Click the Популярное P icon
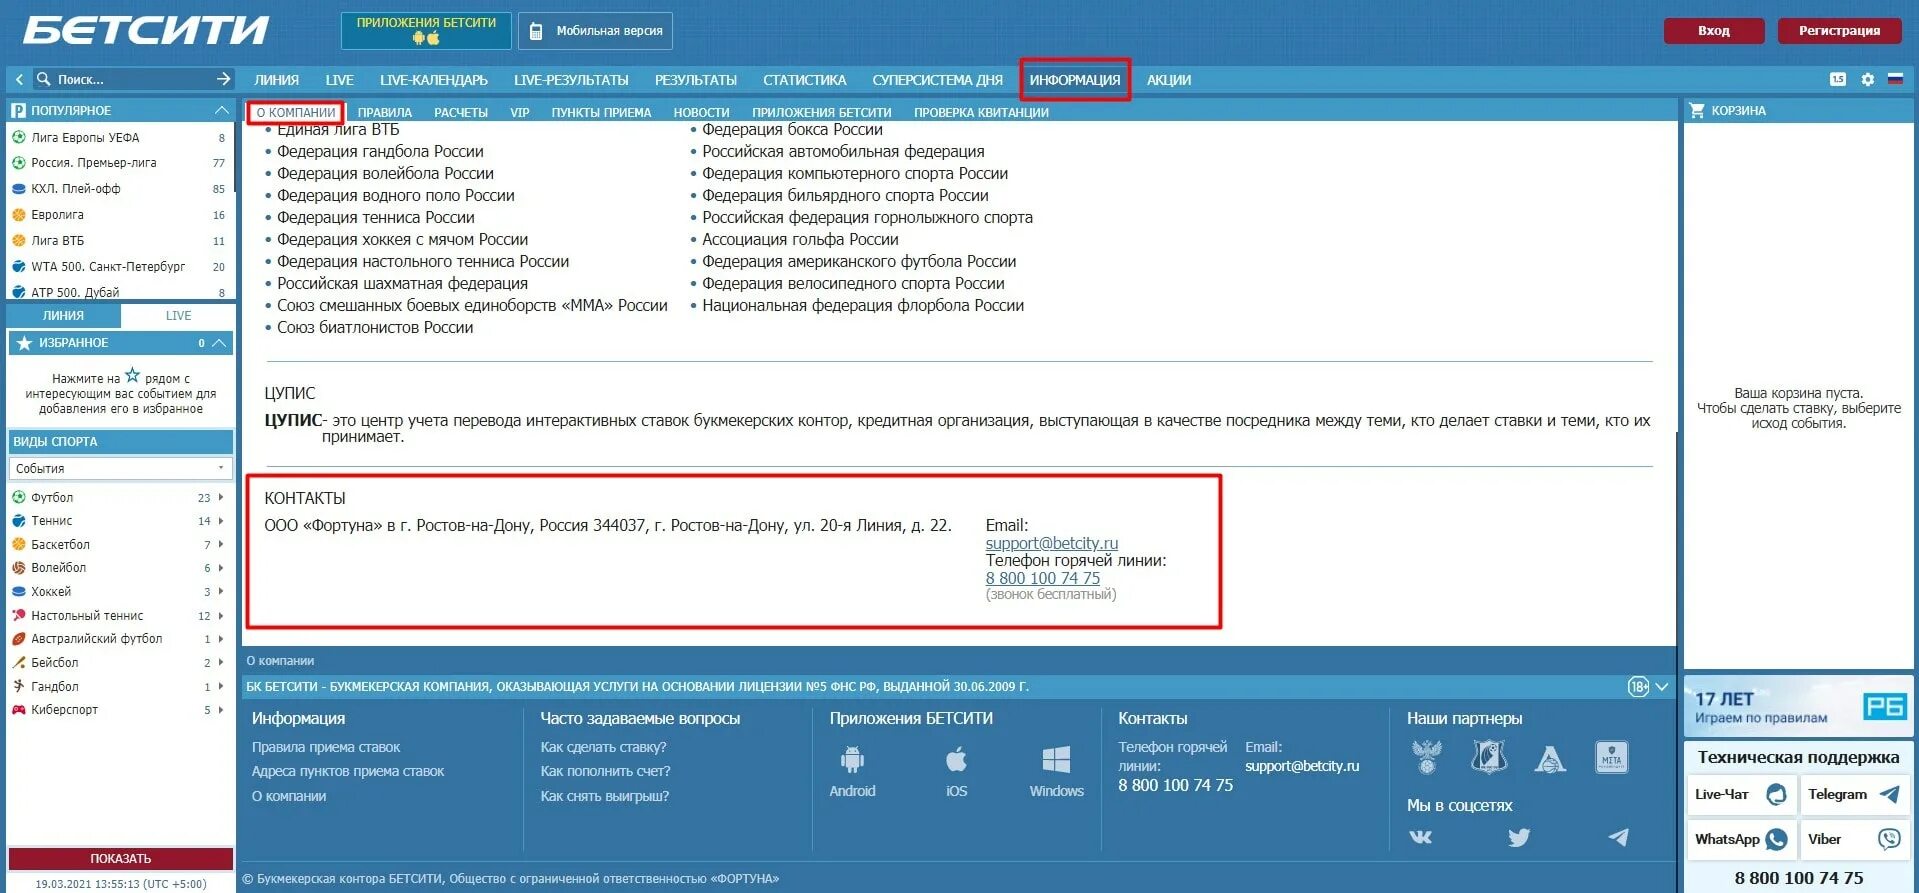 (x=18, y=111)
